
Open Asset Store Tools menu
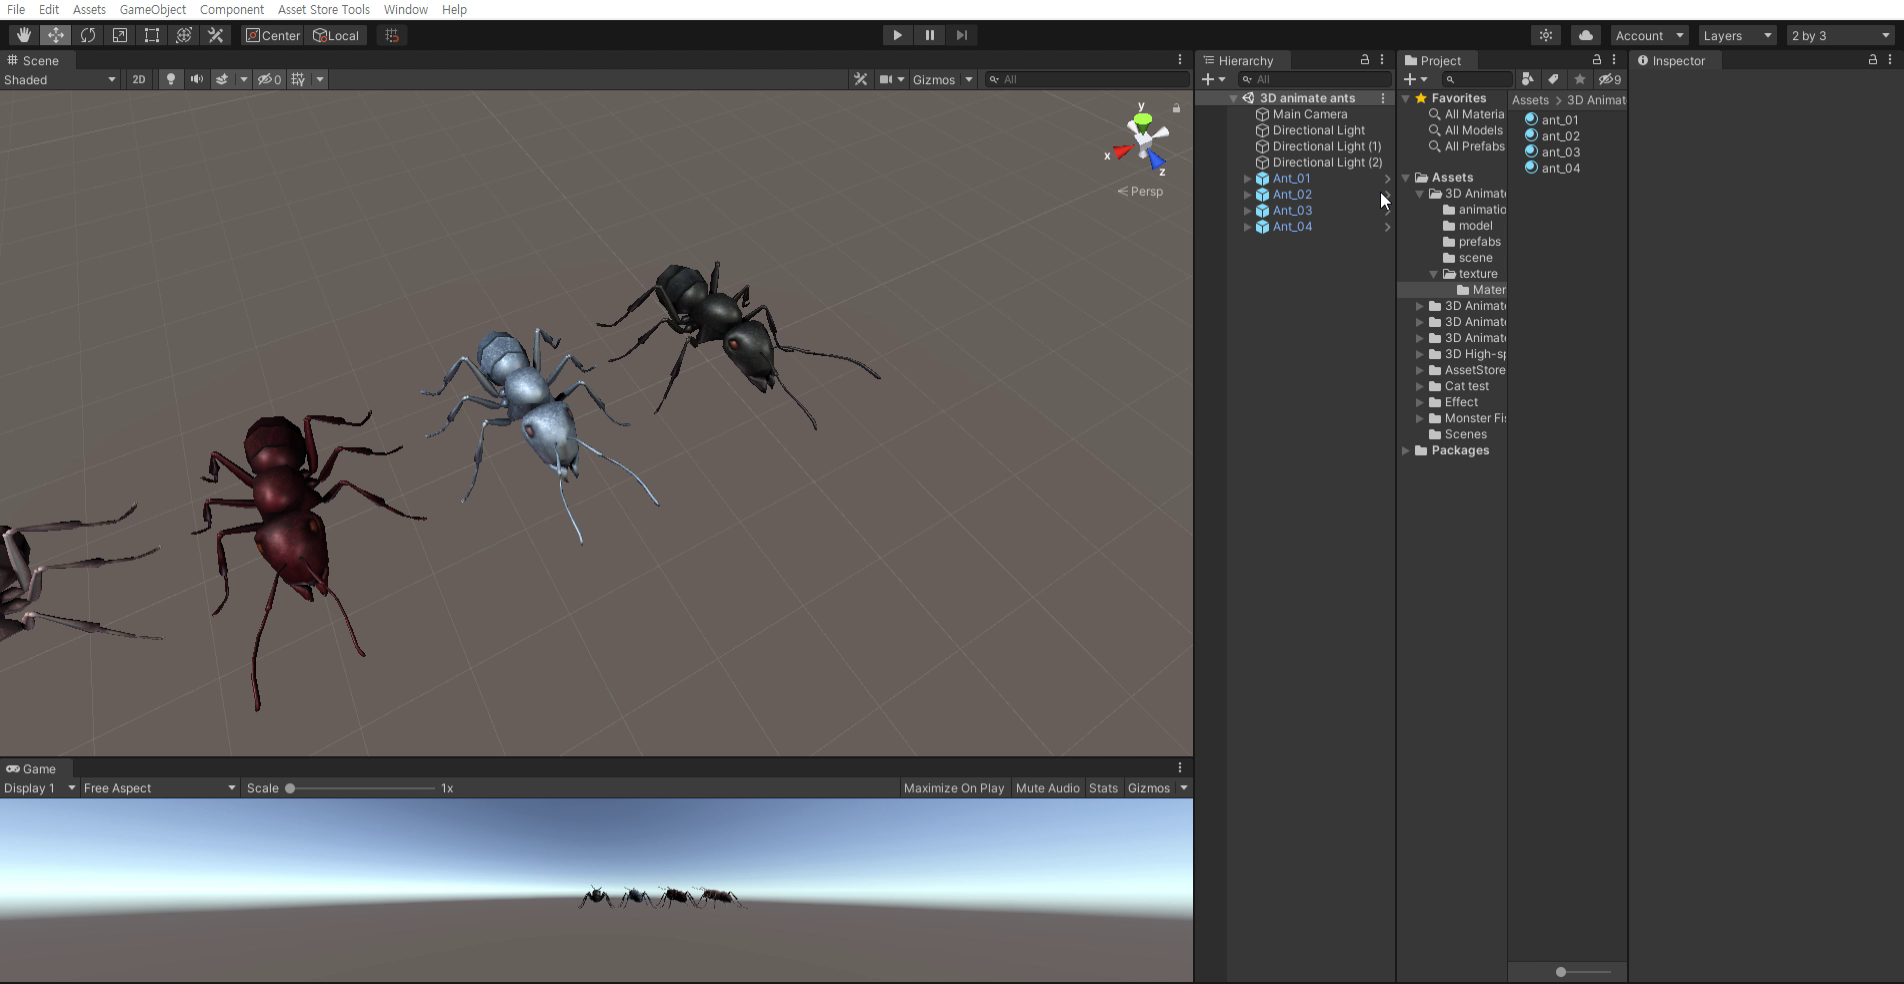coord(324,9)
